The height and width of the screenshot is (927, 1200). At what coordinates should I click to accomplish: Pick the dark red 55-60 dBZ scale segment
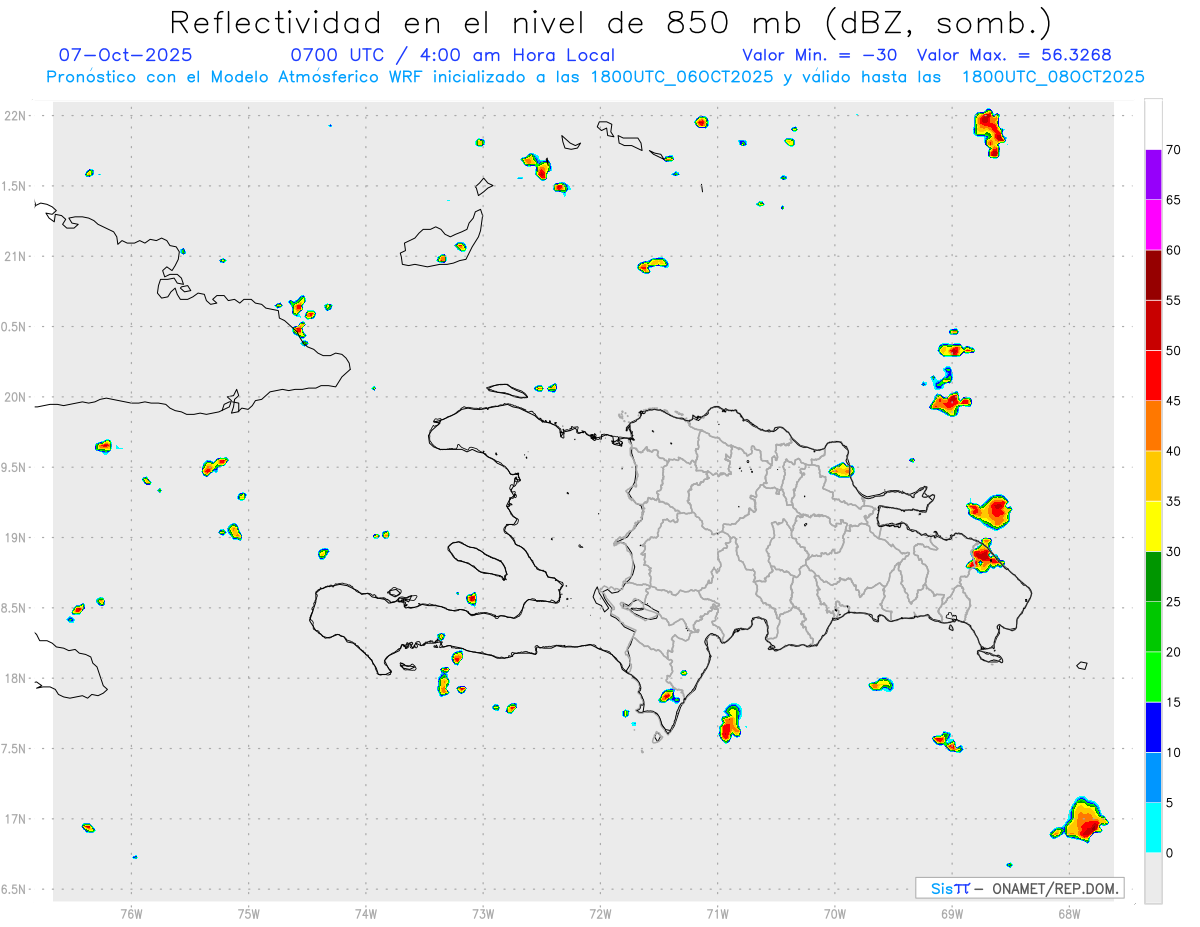[1153, 275]
